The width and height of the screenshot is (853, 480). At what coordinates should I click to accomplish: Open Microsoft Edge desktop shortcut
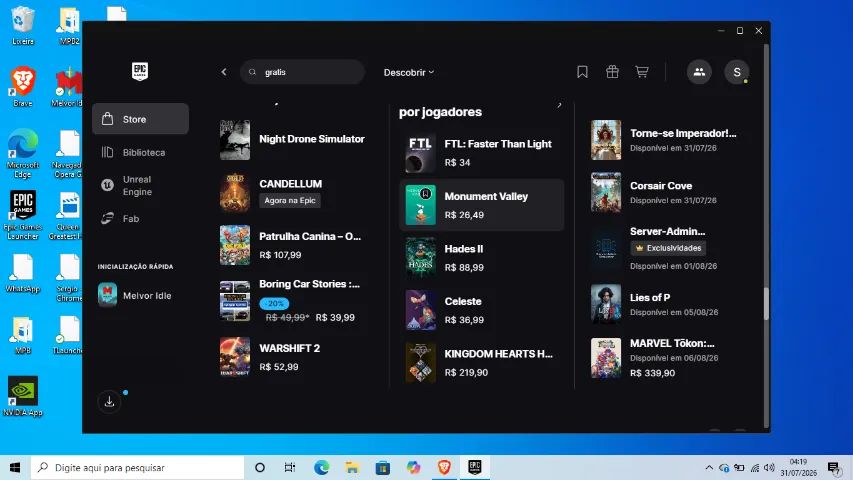click(22, 153)
